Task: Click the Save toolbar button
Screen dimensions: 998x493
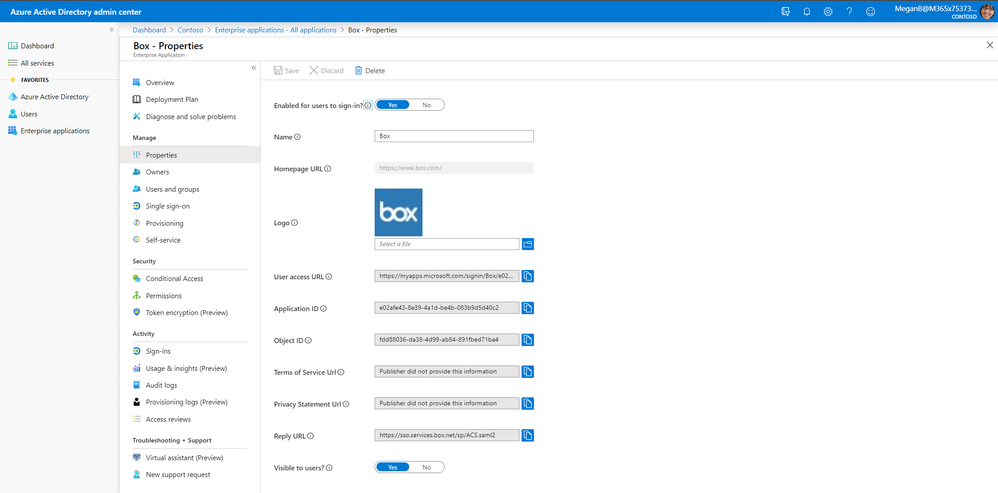Action: pyautogui.click(x=286, y=71)
